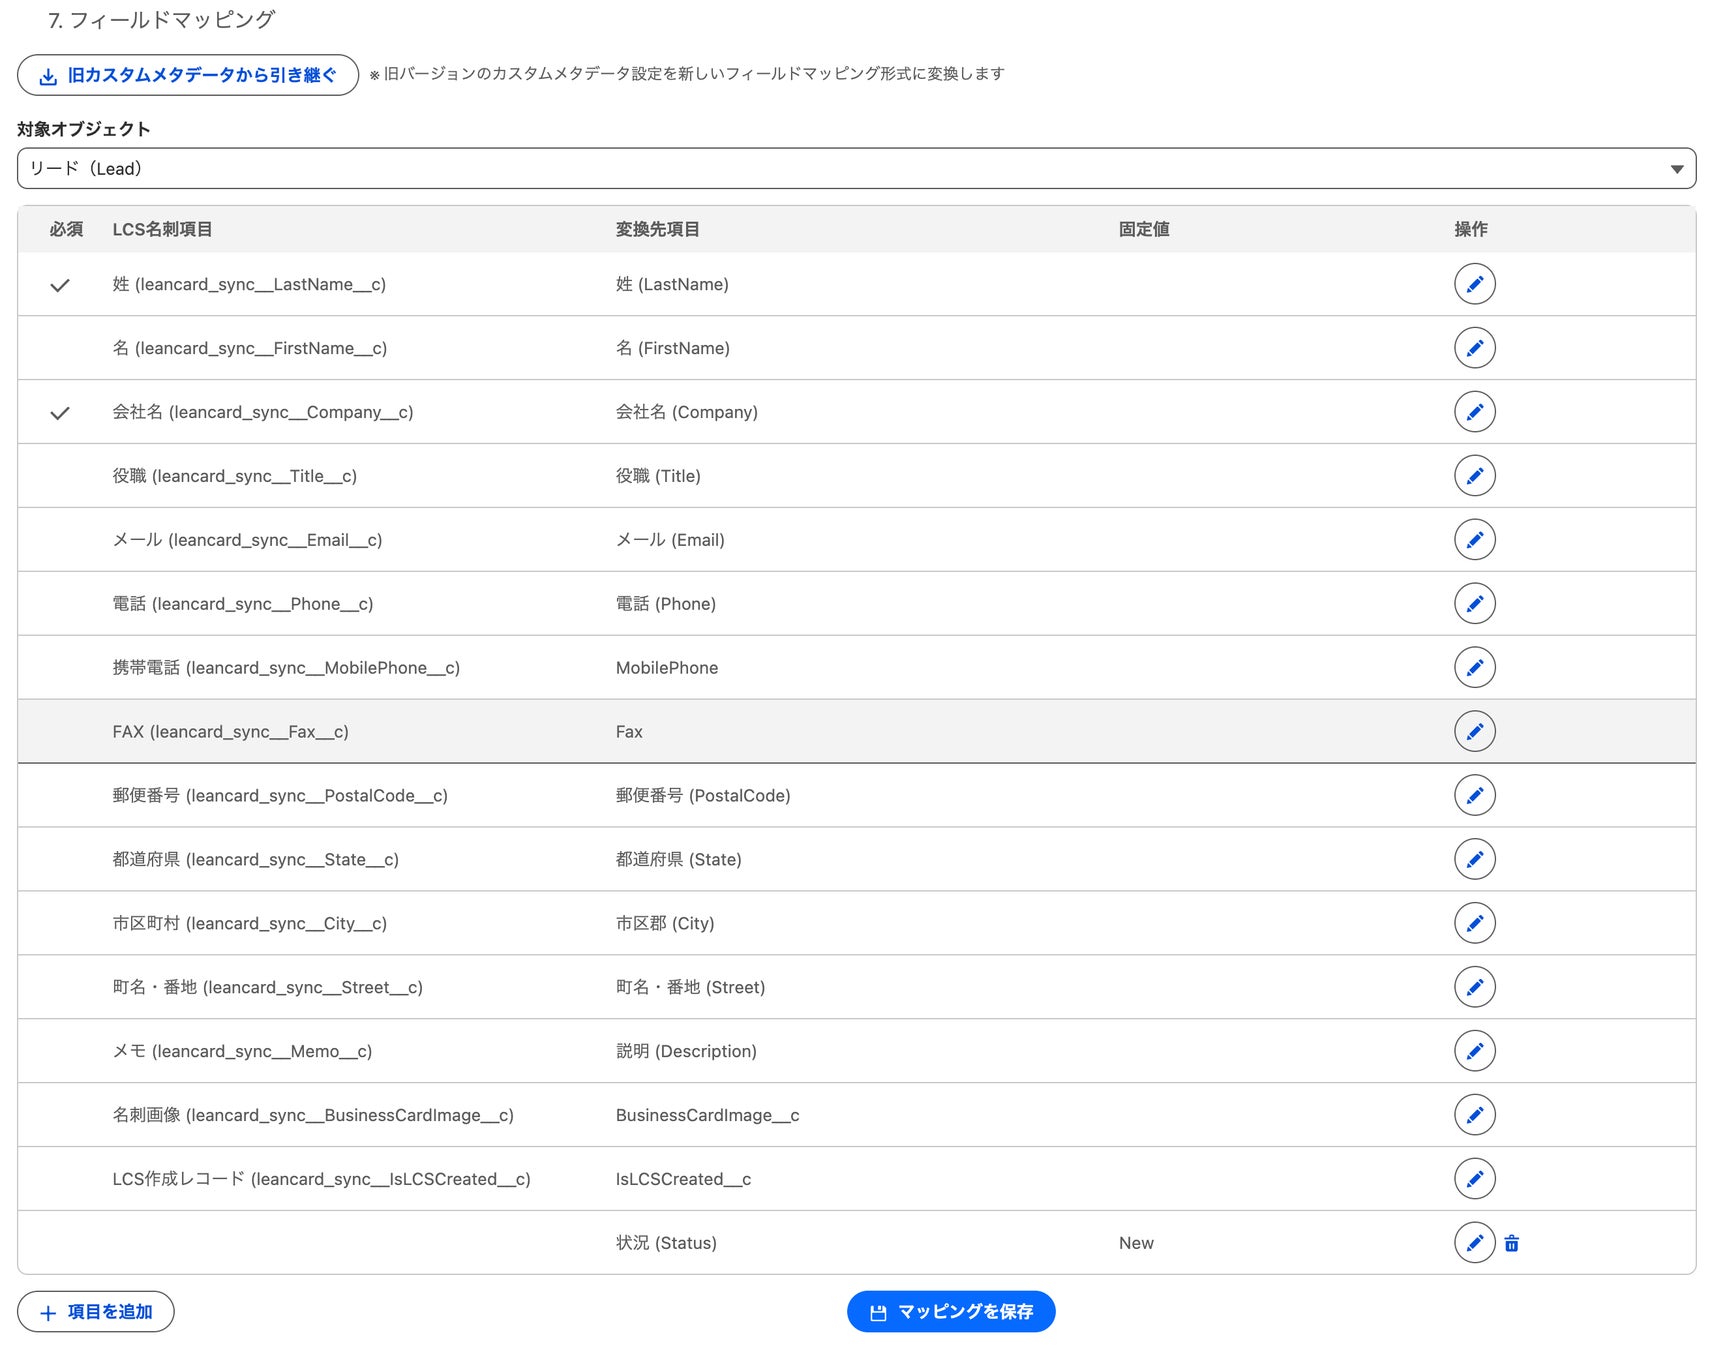This screenshot has width=1710, height=1350.
Task: Edit the 説明 (Description) mapping row
Action: tap(1474, 1051)
